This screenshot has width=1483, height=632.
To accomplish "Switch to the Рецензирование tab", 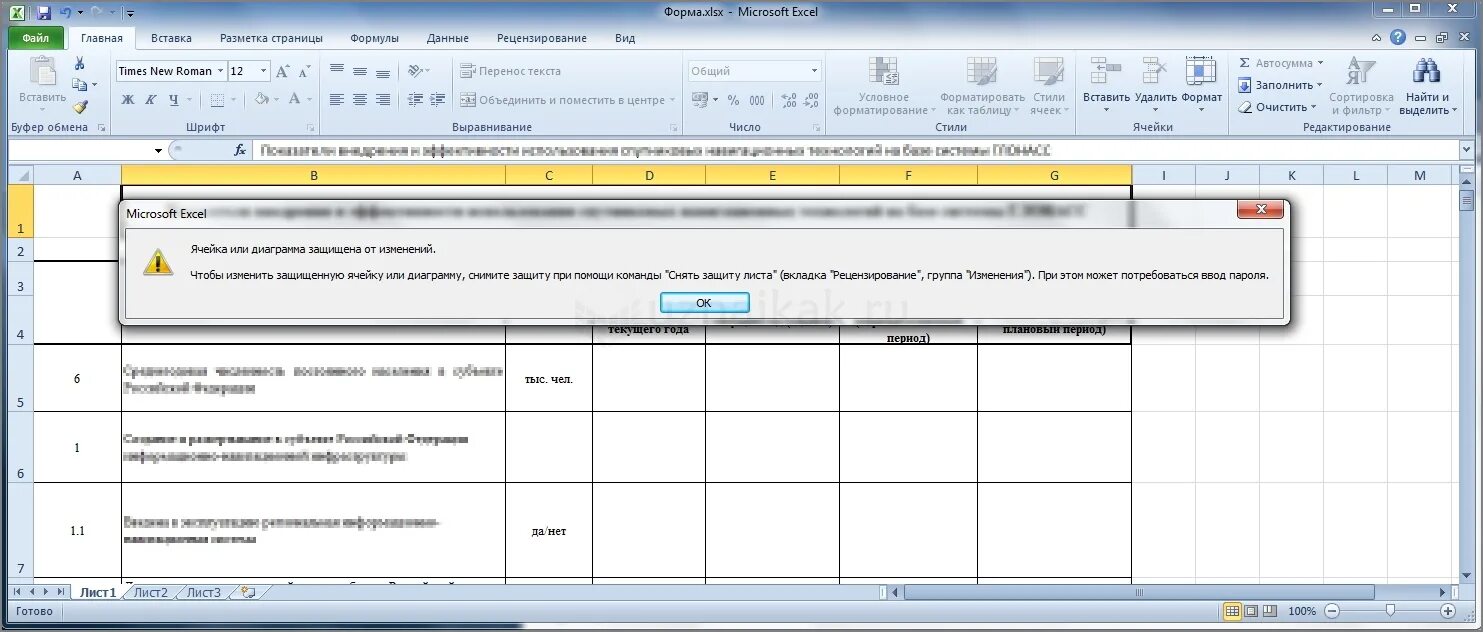I will click(x=541, y=38).
